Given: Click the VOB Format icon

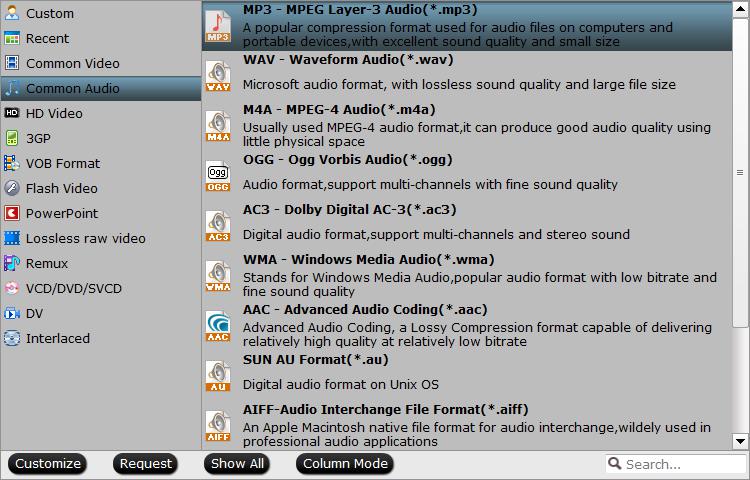Looking at the screenshot, I should 12,163.
